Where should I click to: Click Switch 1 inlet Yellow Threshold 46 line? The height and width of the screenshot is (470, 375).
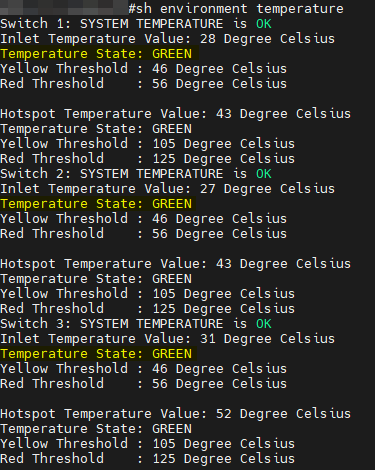[143, 69]
